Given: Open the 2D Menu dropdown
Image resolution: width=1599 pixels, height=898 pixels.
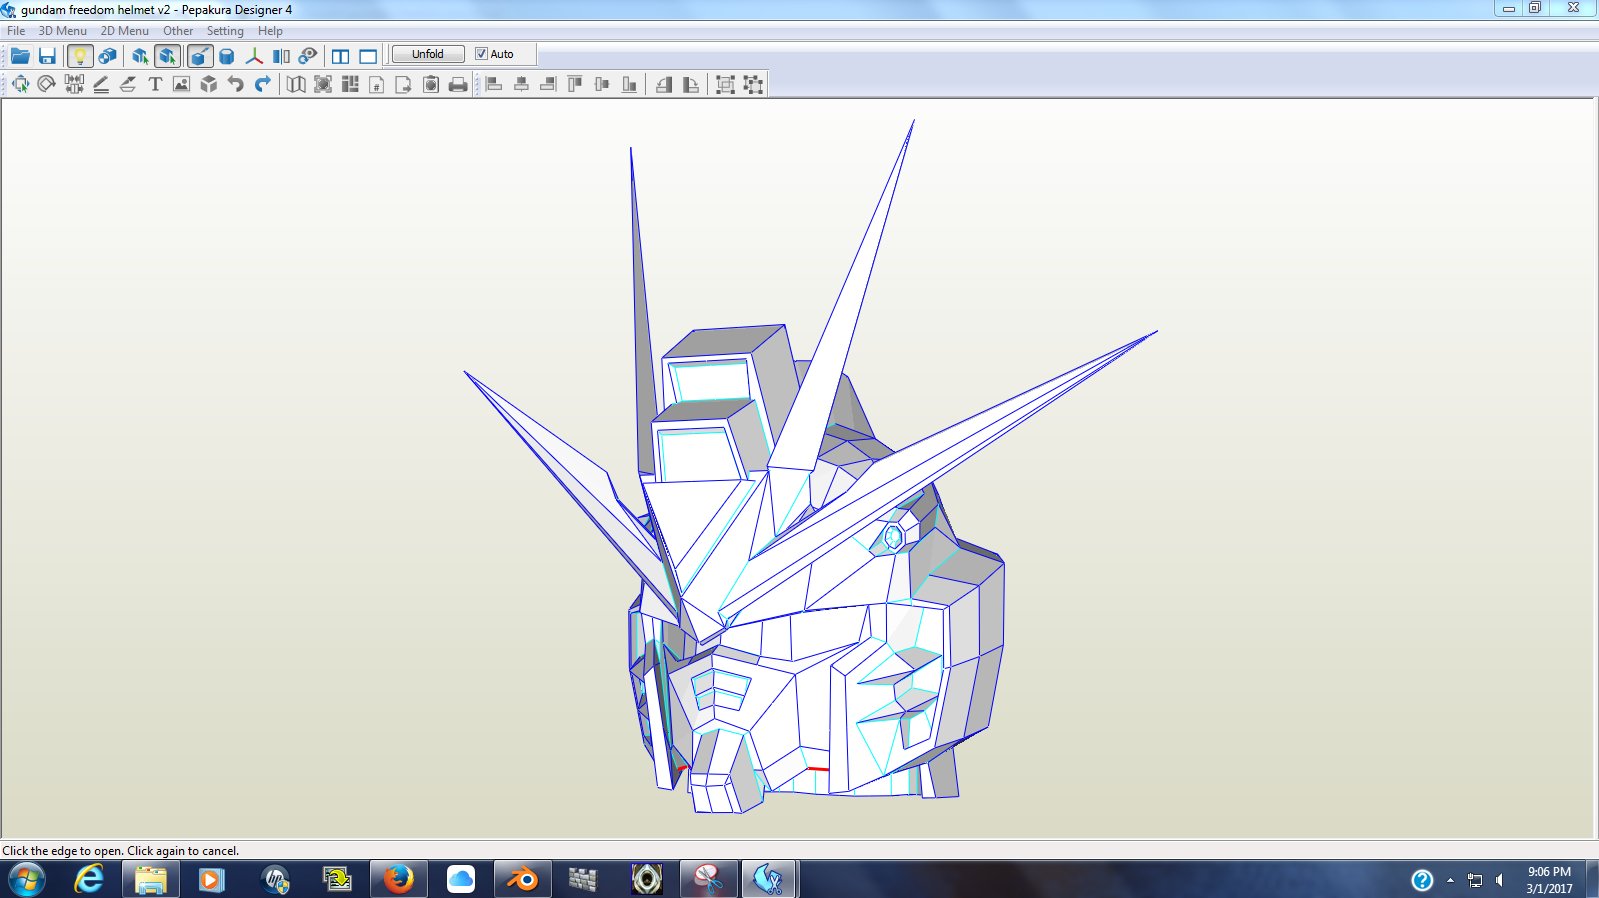Looking at the screenshot, I should [x=124, y=31].
